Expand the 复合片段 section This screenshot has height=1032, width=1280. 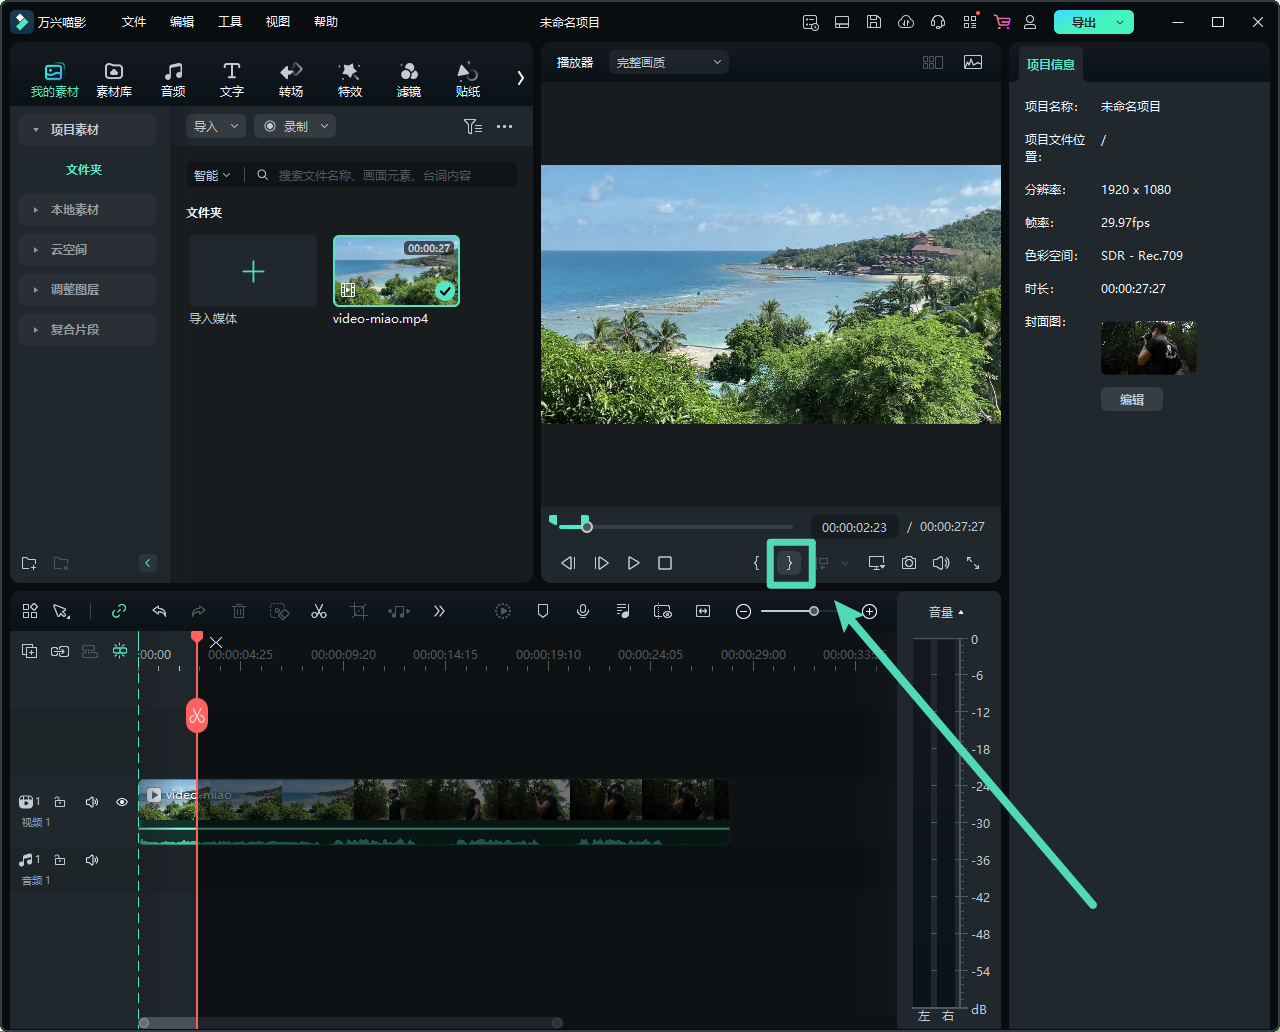tap(87, 330)
